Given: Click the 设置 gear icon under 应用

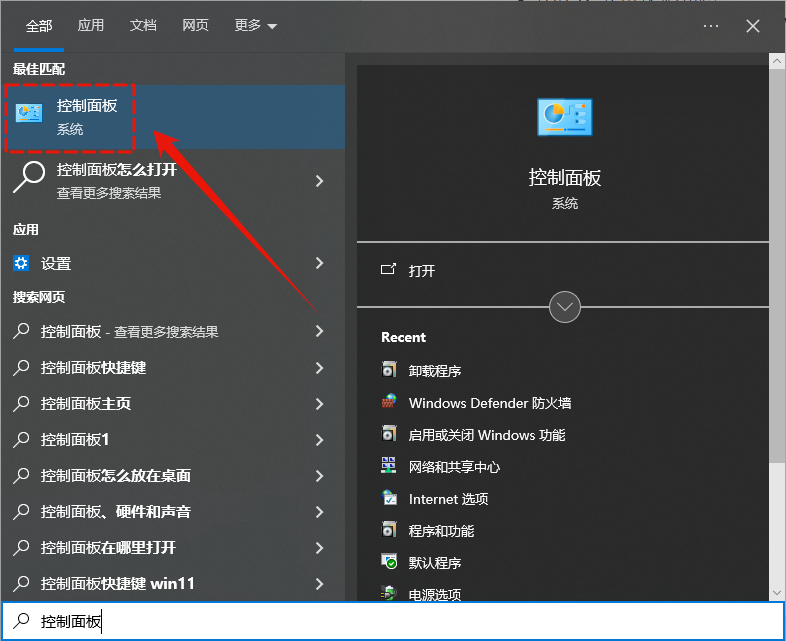Looking at the screenshot, I should 22,264.
